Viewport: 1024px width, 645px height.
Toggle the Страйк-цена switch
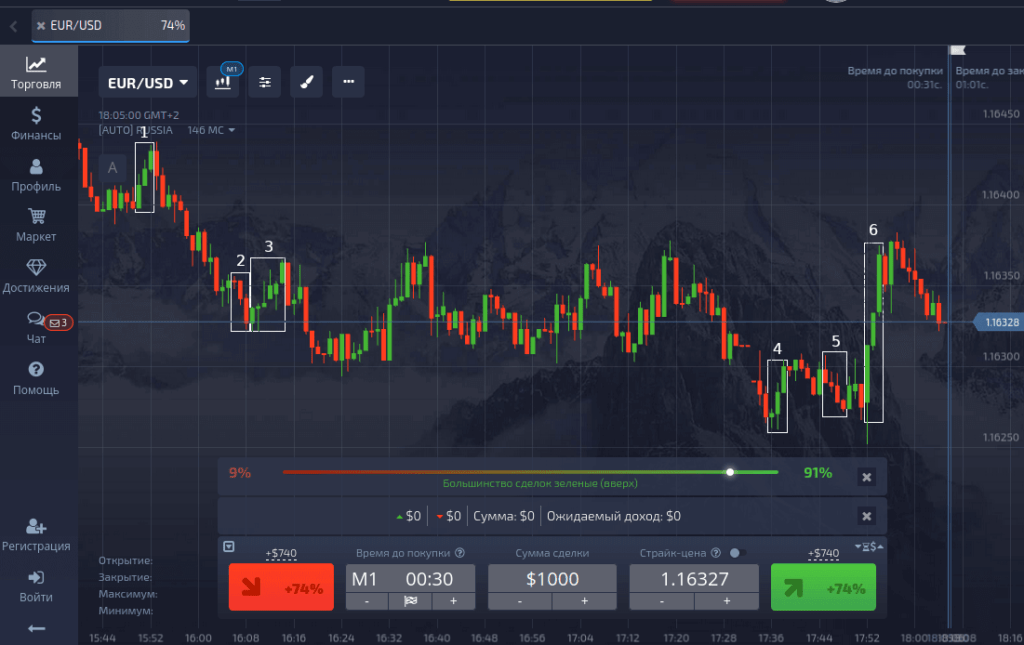pos(738,552)
